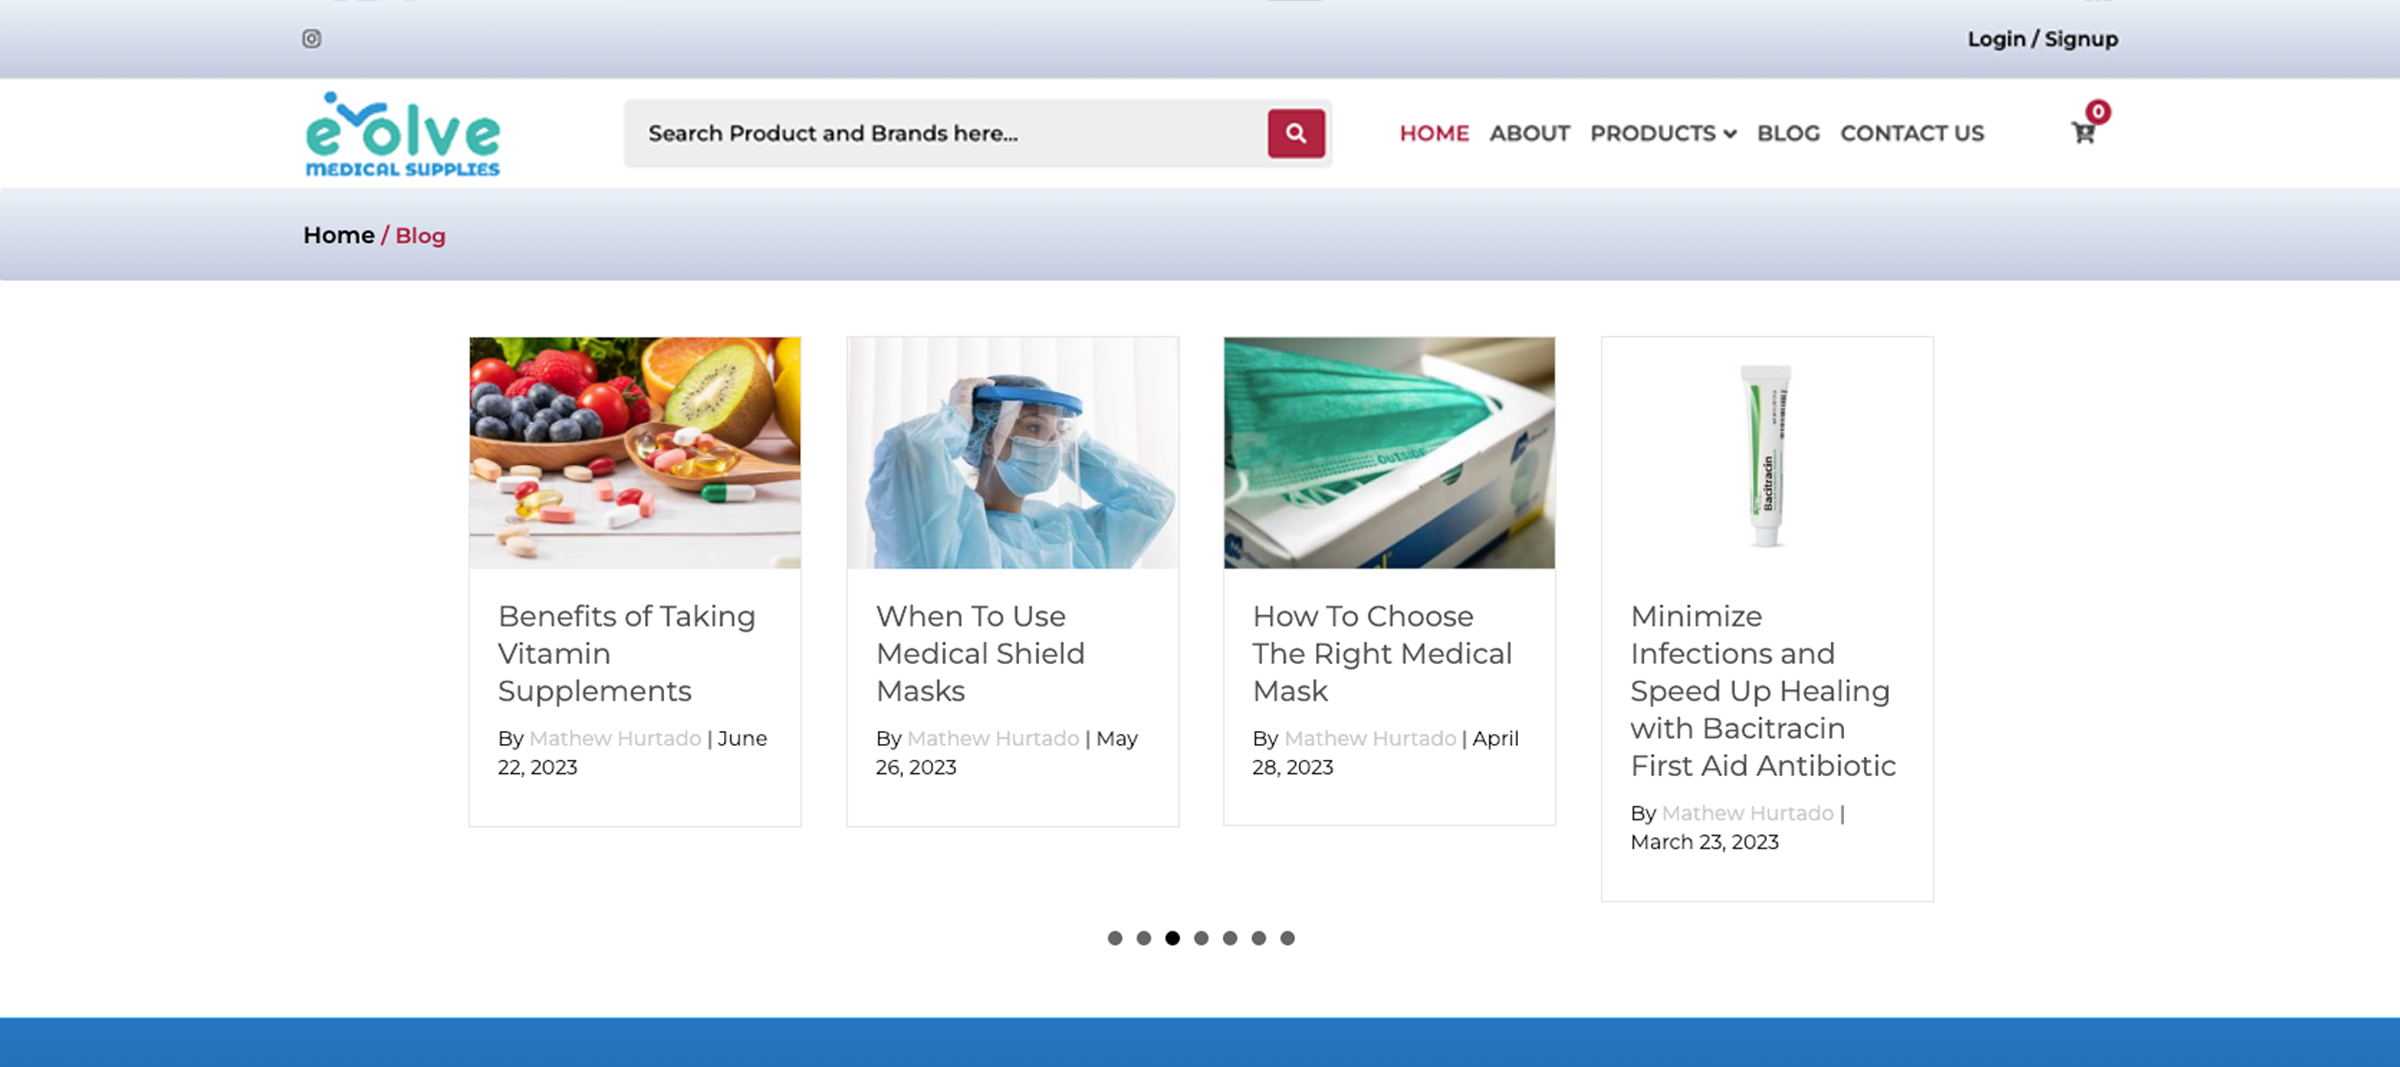
Task: Click the HOME navigation tab
Action: click(x=1434, y=133)
